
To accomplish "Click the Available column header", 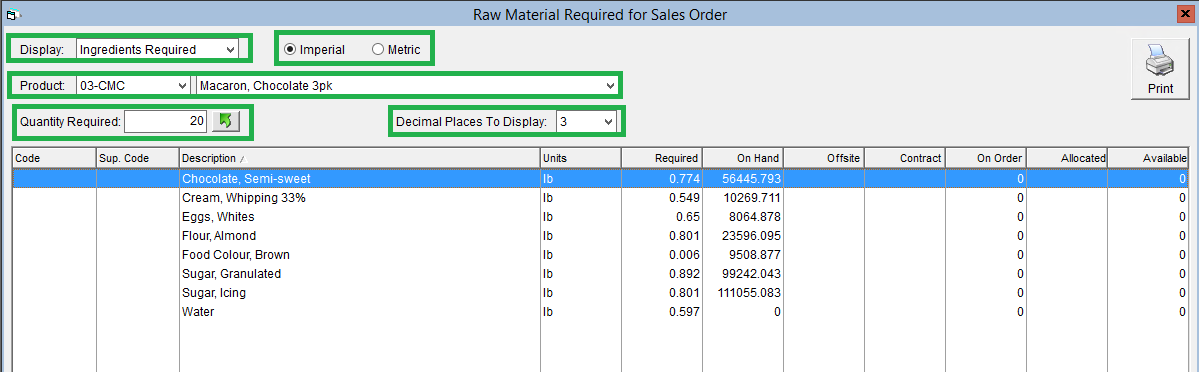I will (1148, 158).
